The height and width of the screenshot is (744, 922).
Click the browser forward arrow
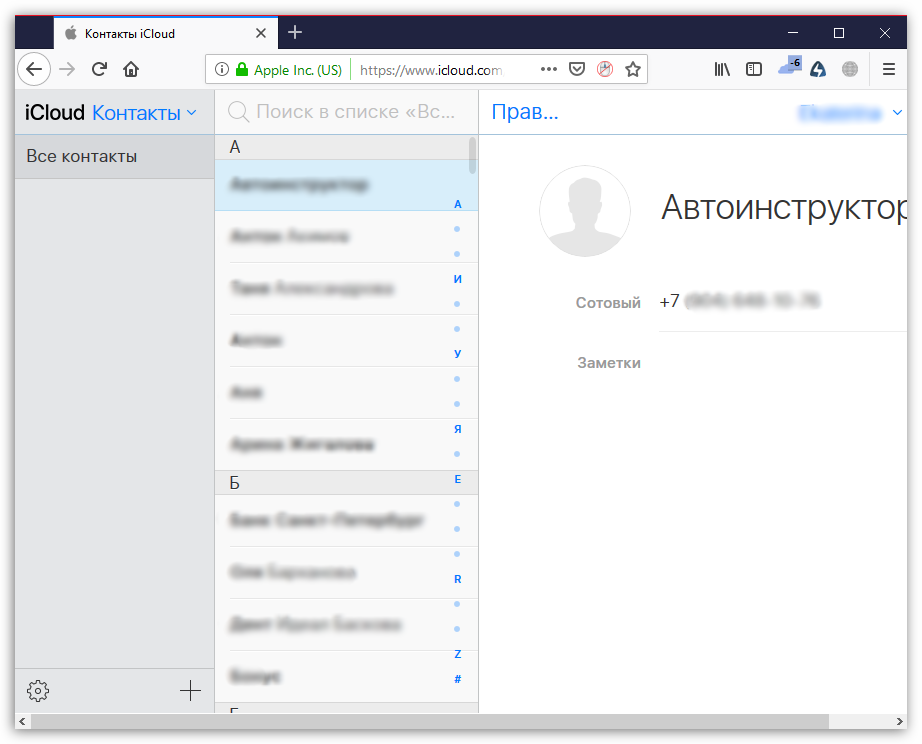(x=67, y=69)
